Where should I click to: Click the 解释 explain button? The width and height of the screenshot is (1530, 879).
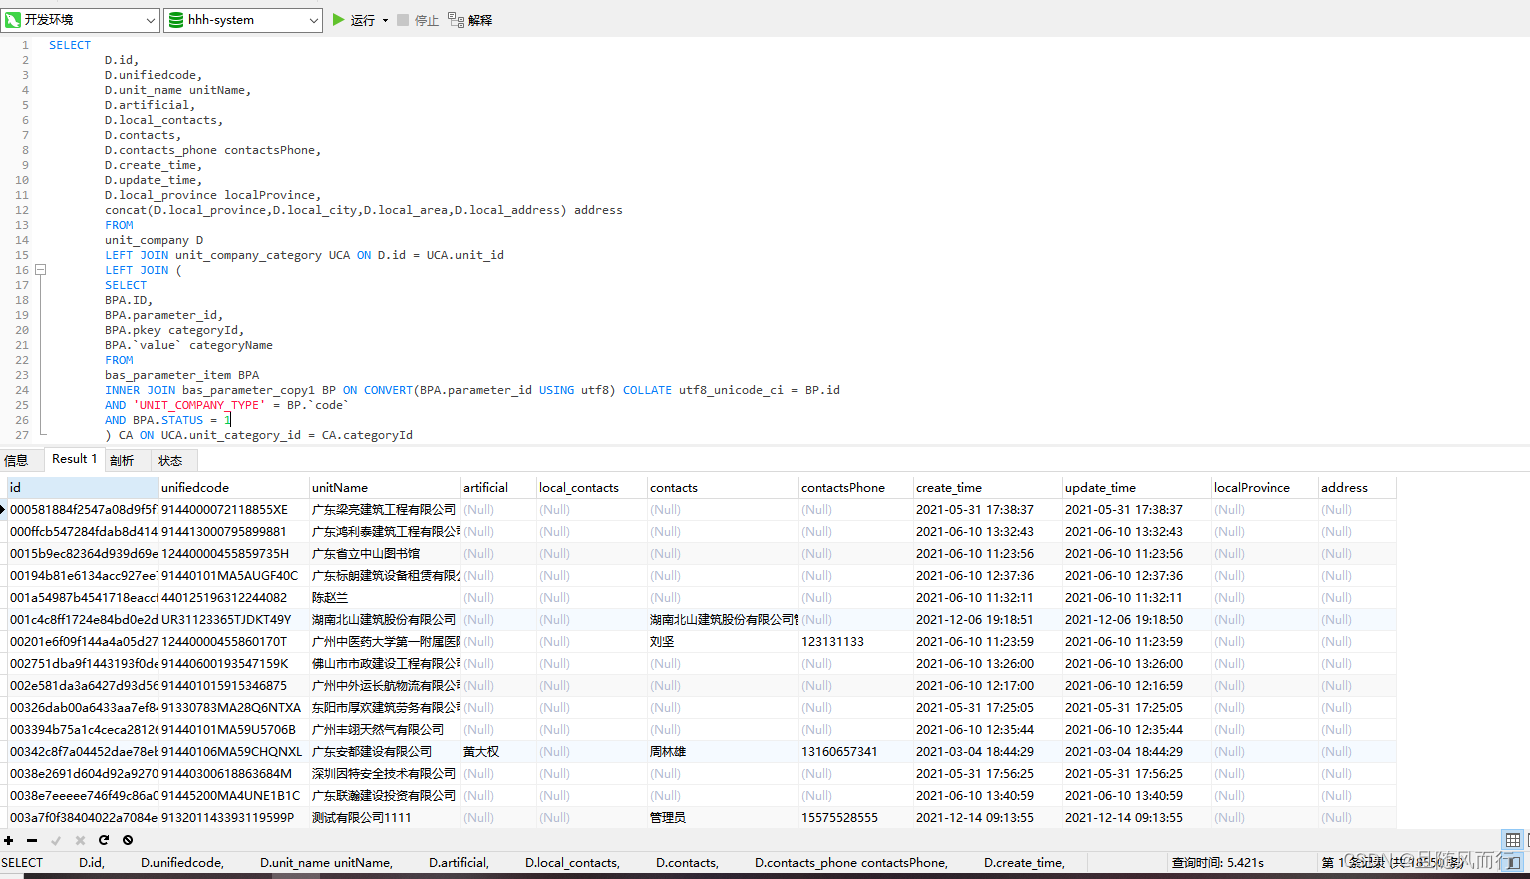point(470,20)
